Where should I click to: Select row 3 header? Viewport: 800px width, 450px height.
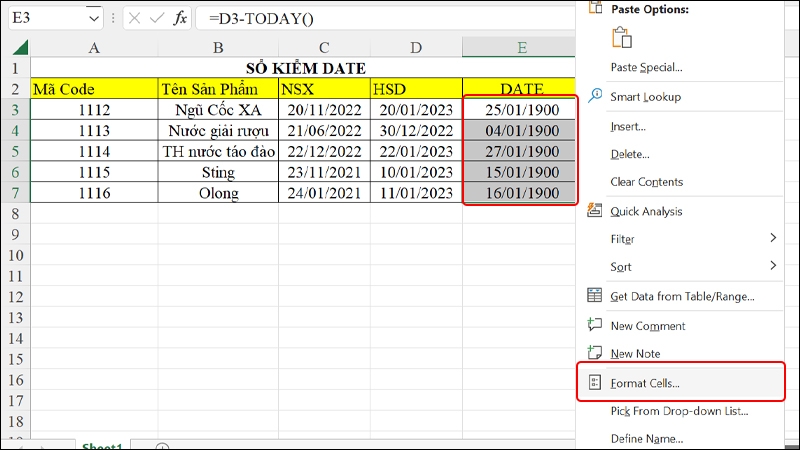click(15, 110)
